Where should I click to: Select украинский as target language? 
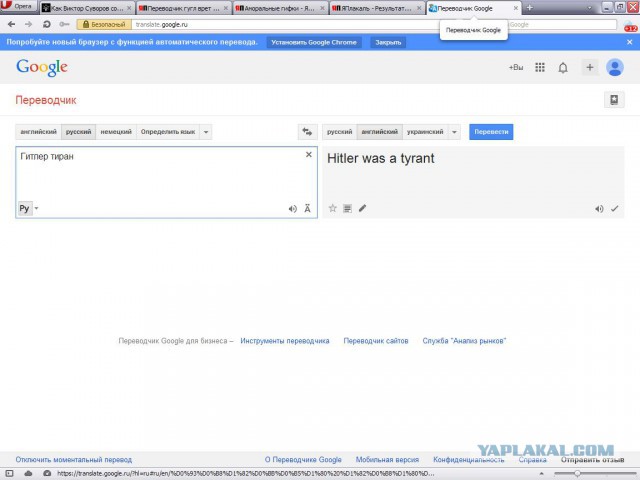point(425,132)
